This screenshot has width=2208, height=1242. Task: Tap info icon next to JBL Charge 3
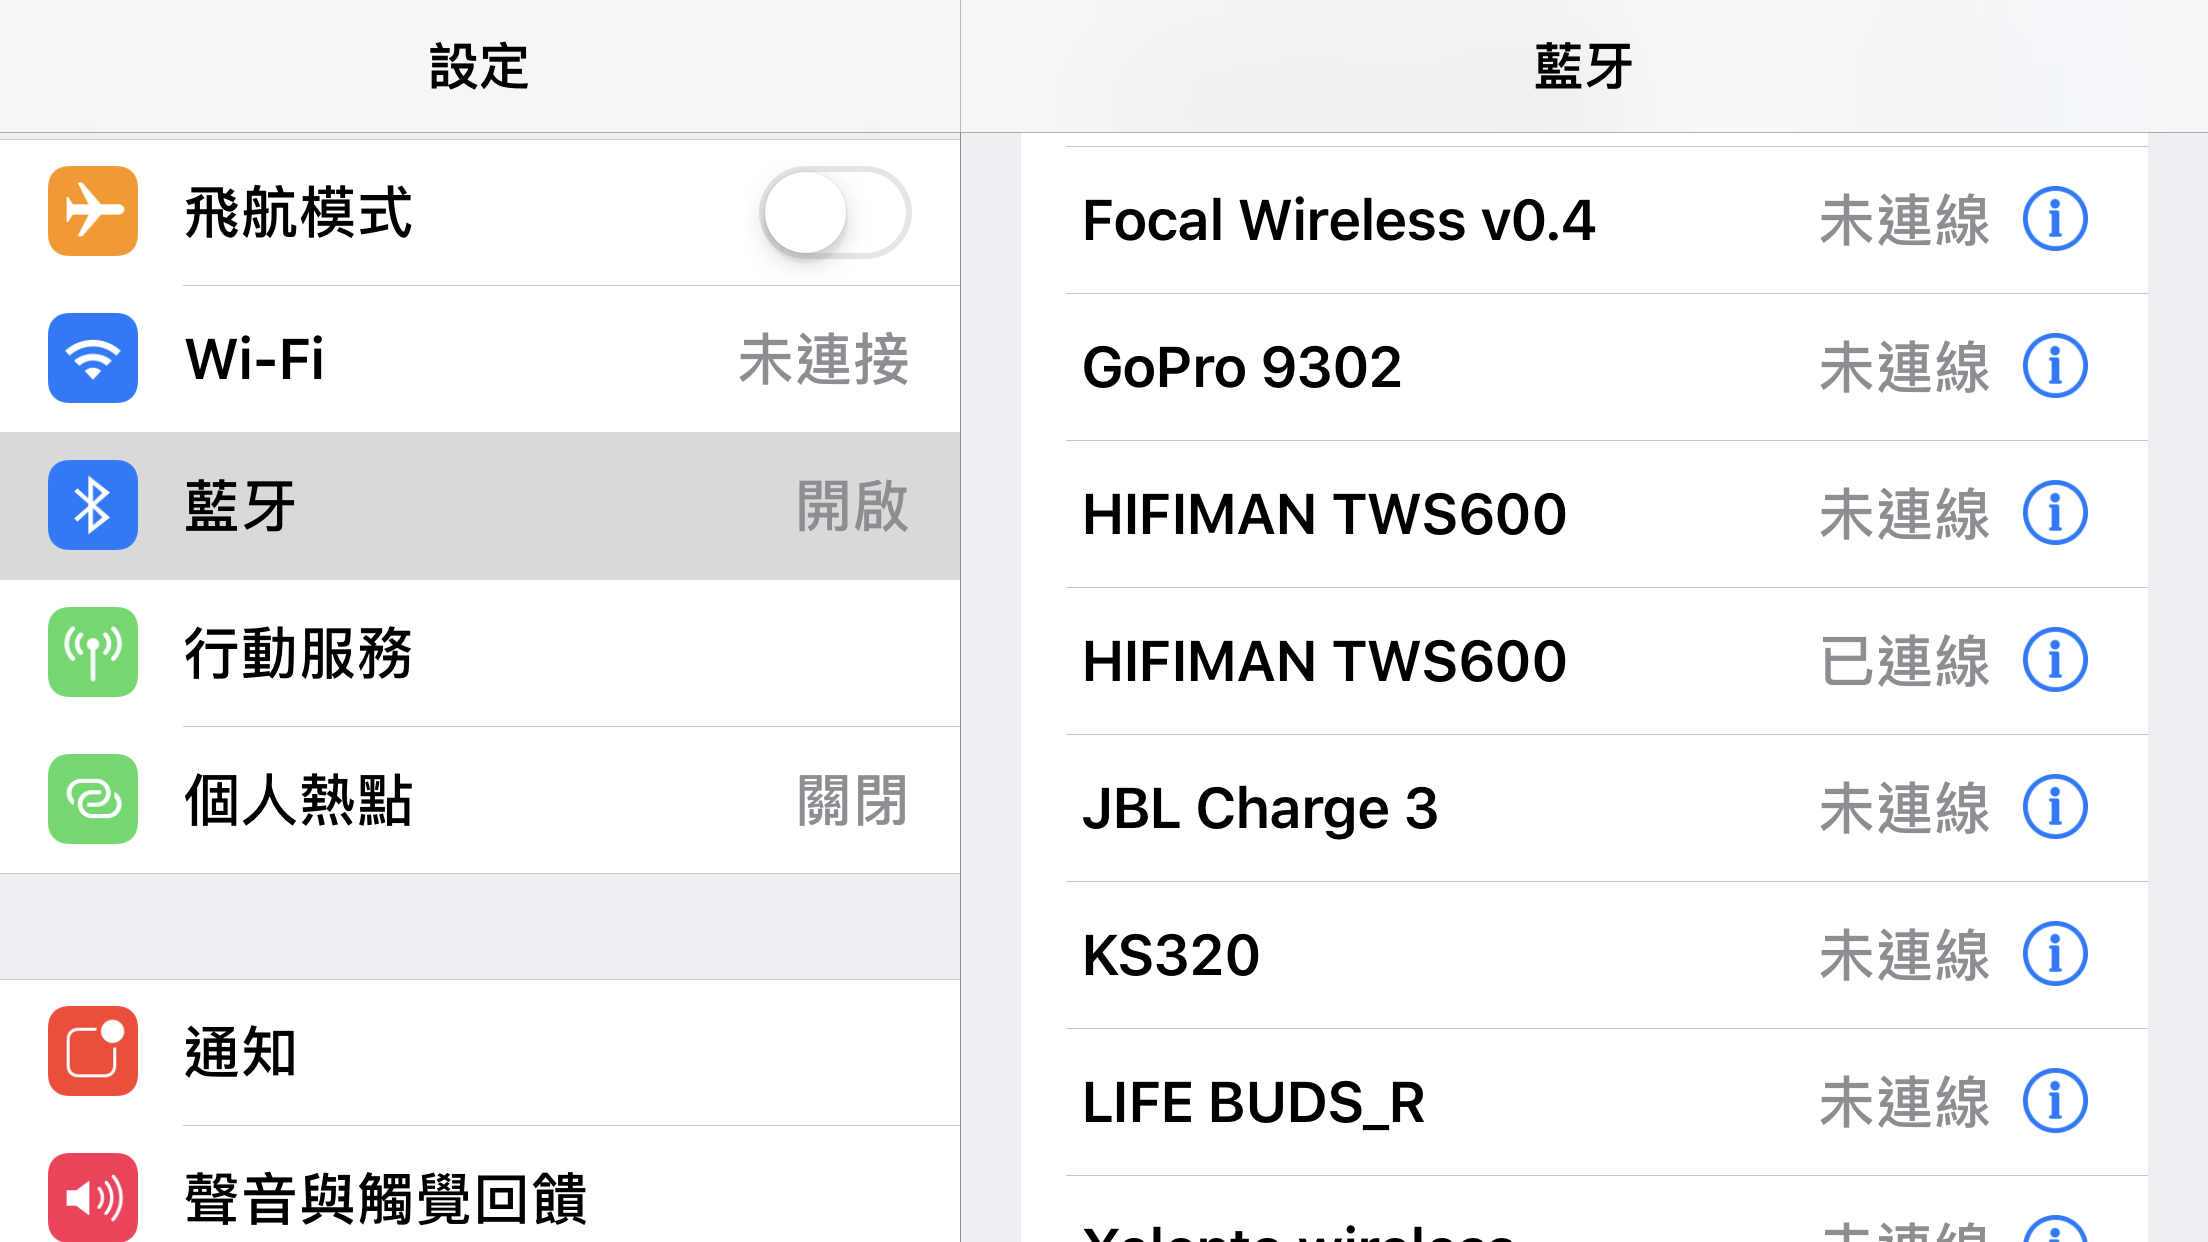pos(2055,807)
